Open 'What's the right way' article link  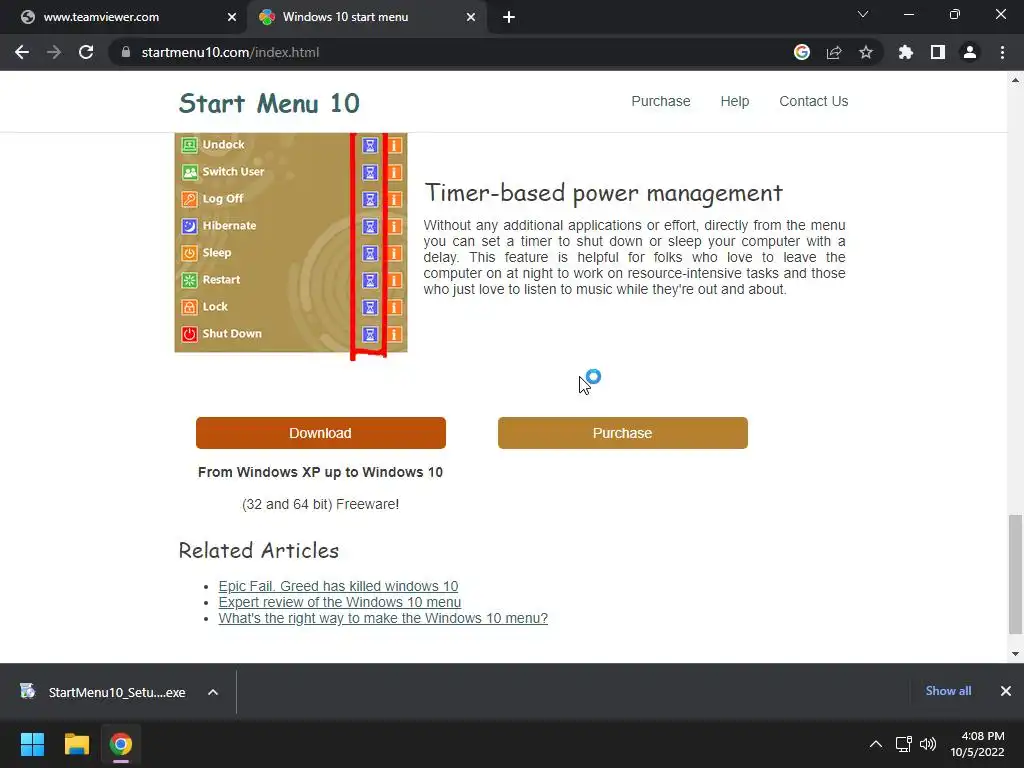coord(383,618)
